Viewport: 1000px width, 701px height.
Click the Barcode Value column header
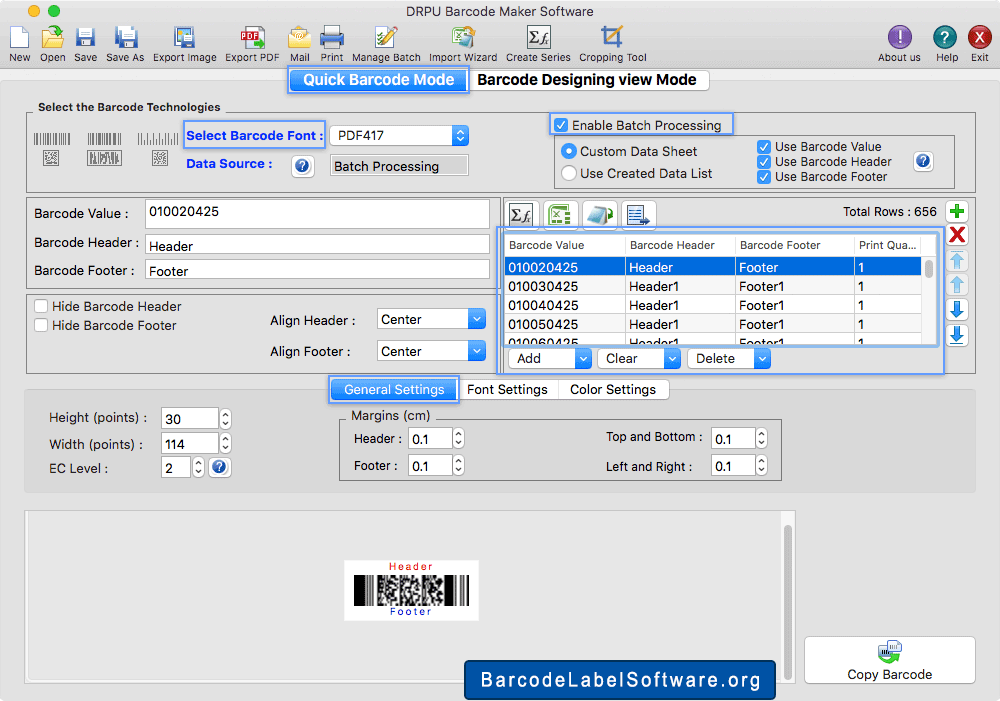tap(564, 245)
